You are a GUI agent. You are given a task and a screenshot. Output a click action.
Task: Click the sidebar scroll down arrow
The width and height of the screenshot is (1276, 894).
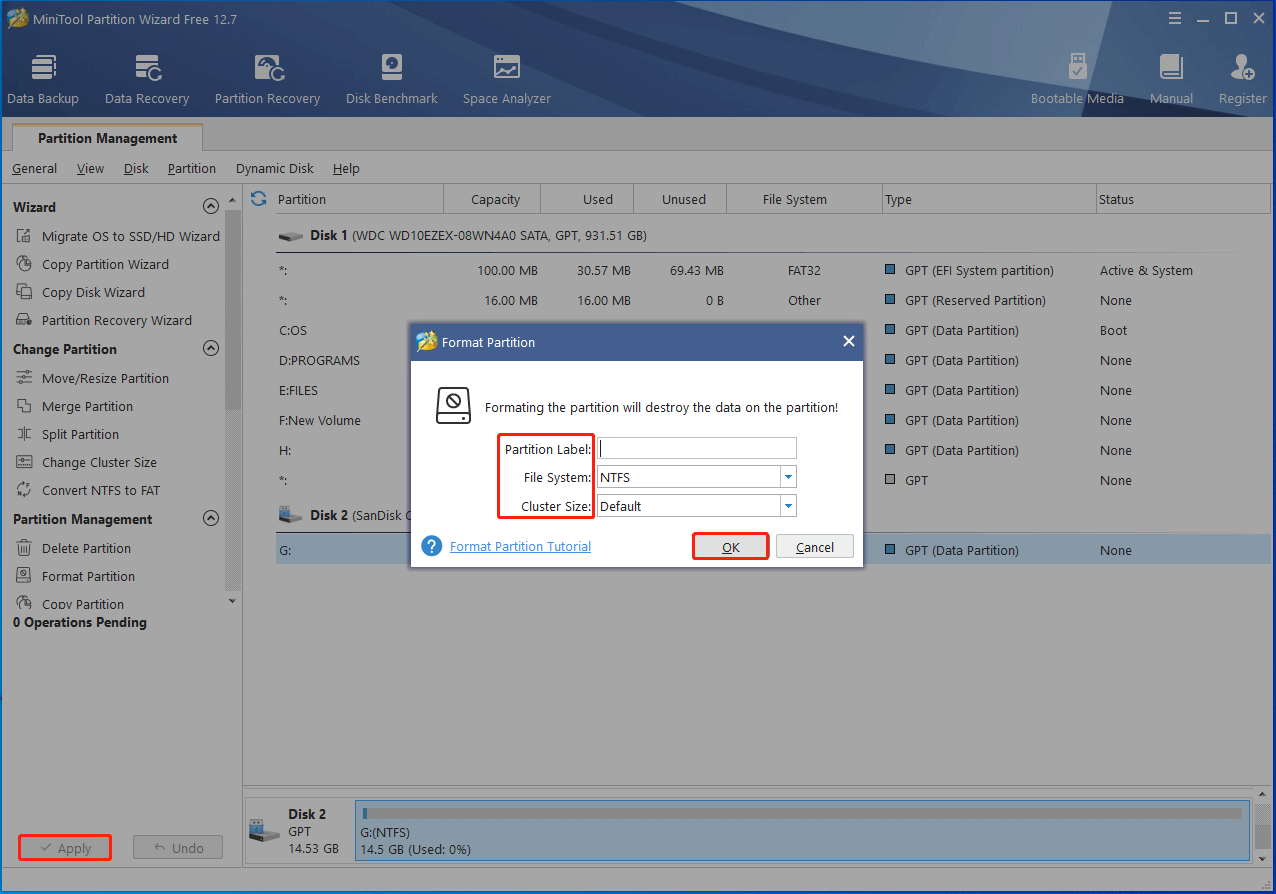tap(233, 601)
